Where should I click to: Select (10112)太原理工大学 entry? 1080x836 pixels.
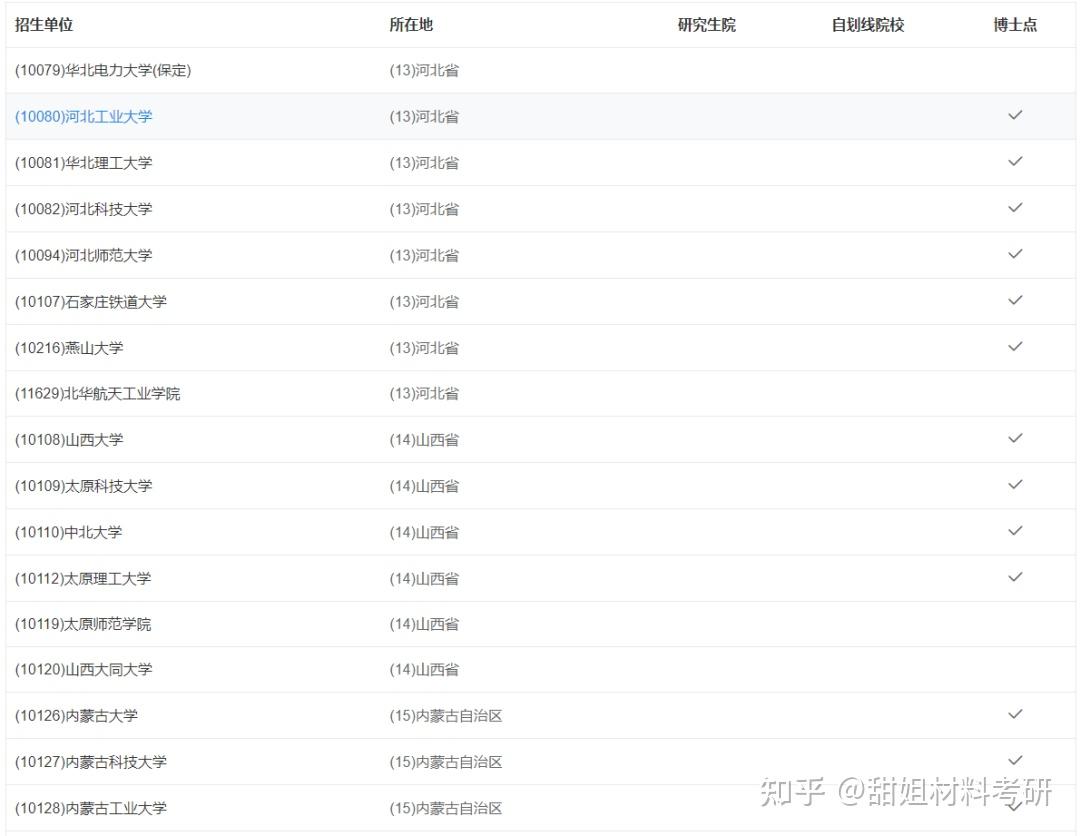tap(83, 578)
